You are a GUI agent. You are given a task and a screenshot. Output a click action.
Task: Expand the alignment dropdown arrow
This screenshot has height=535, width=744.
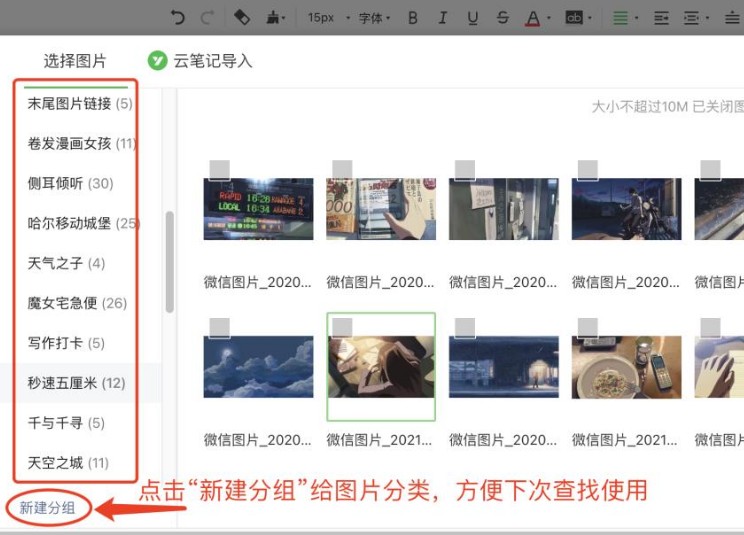(636, 18)
